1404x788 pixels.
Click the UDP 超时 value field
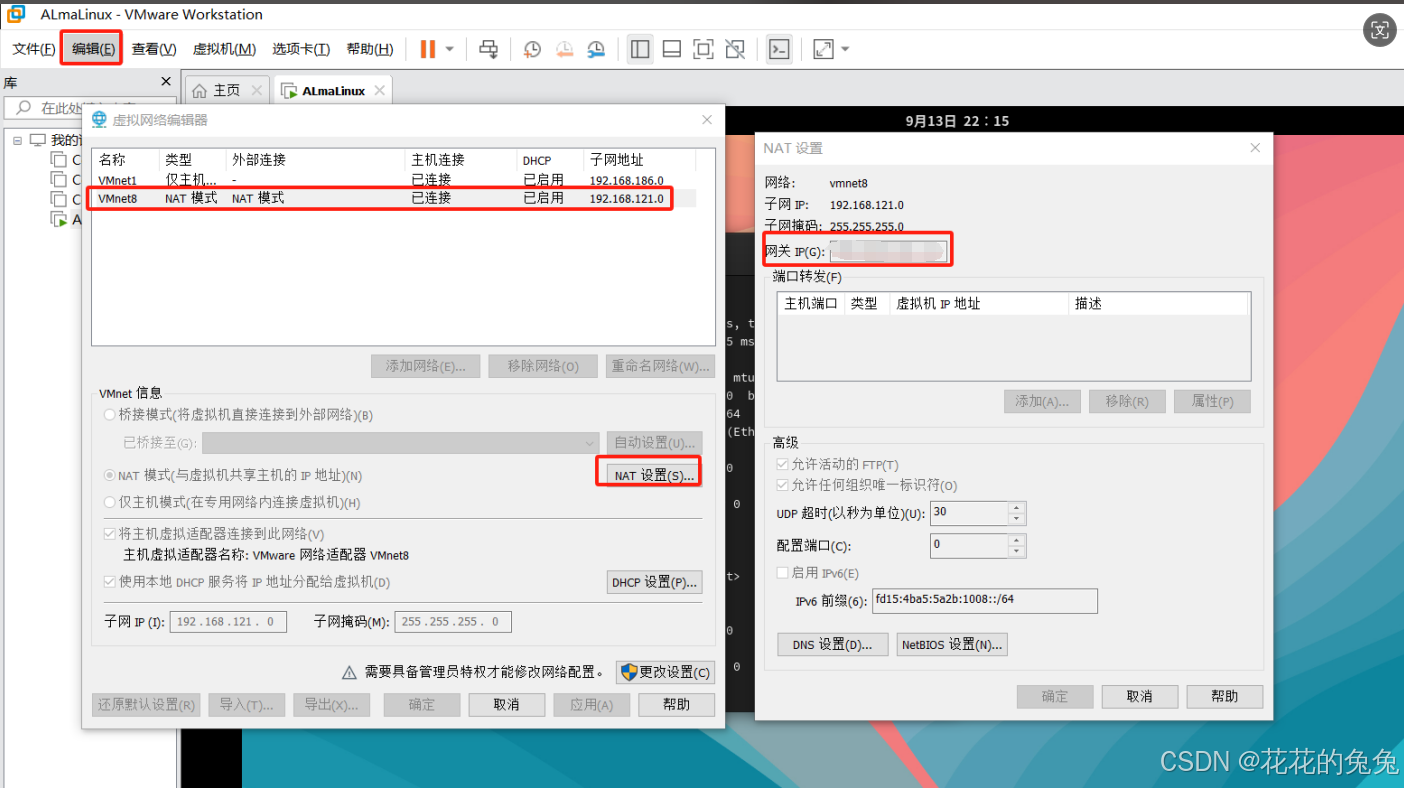click(969, 514)
